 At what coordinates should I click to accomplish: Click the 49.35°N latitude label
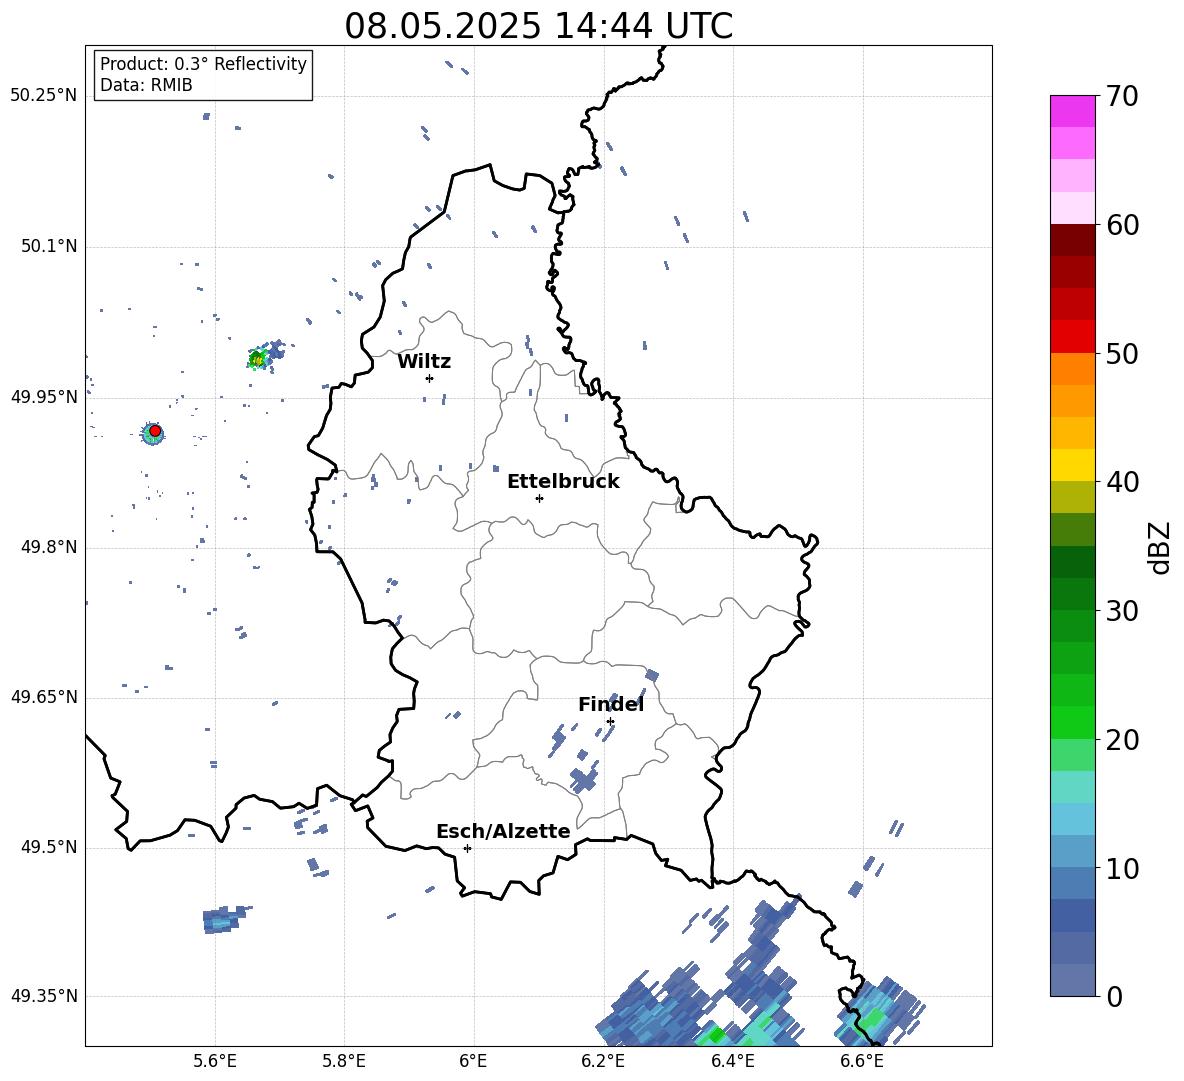click(44, 996)
